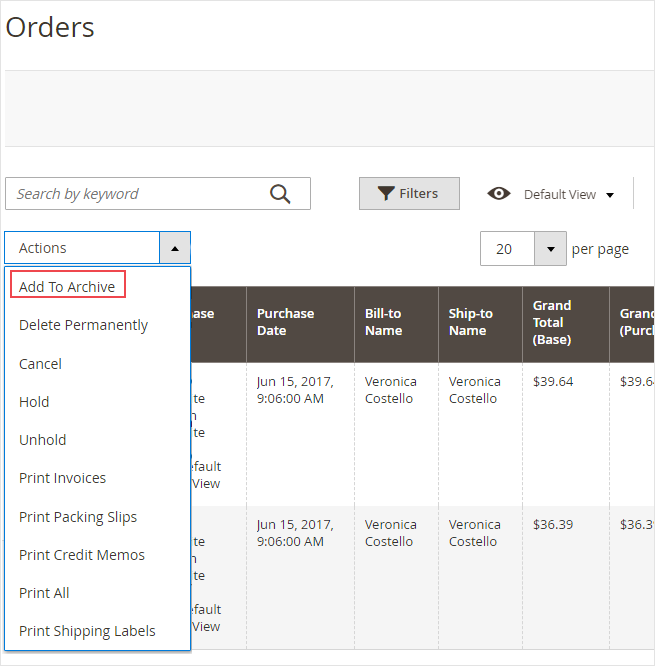Open the Filters panel
This screenshot has height=666, width=655.
tap(409, 194)
